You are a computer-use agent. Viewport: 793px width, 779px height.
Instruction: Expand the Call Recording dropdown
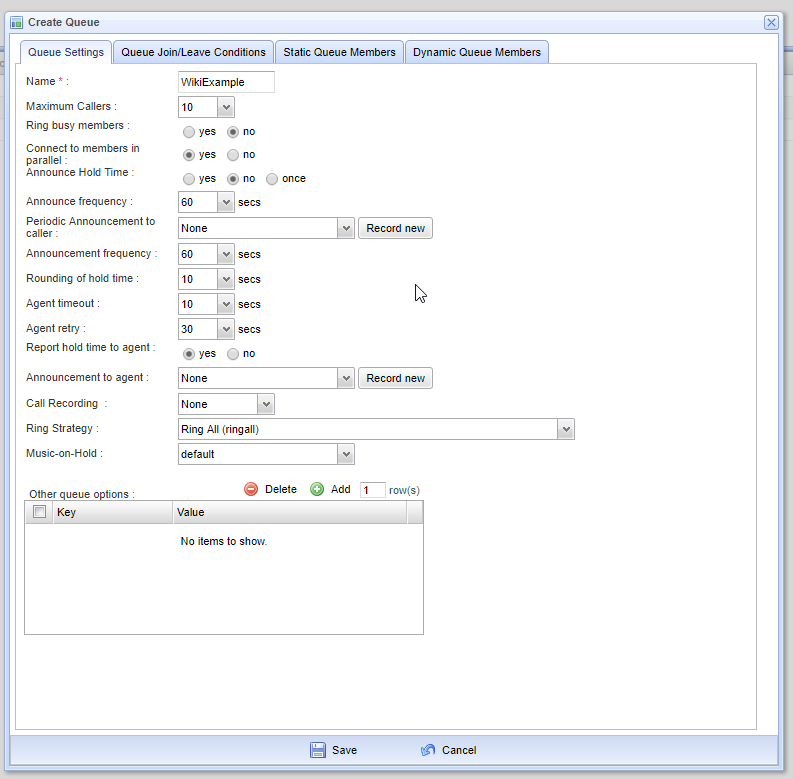point(266,404)
